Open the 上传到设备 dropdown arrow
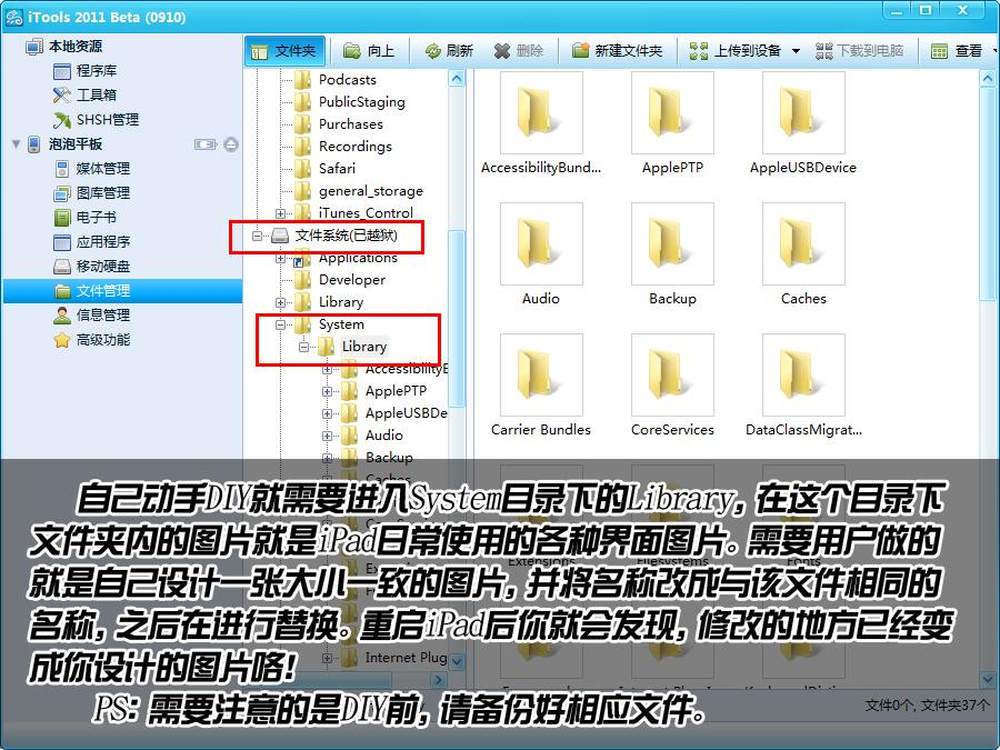 [x=796, y=51]
